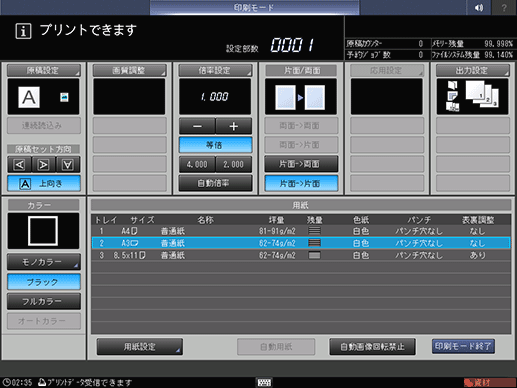Select the left-facing original direction icon
The width and height of the screenshot is (517, 388).
tap(19, 165)
